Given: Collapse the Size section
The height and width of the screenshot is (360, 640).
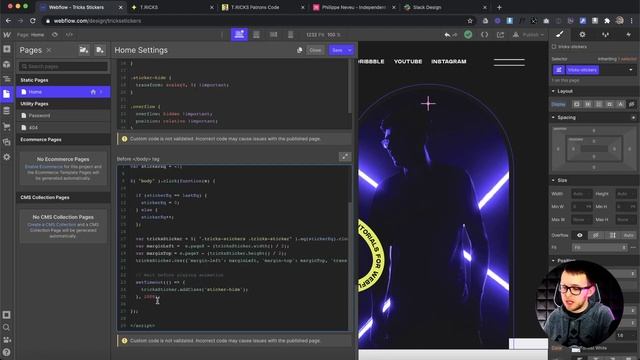Looking at the screenshot, I should click(x=553, y=180).
